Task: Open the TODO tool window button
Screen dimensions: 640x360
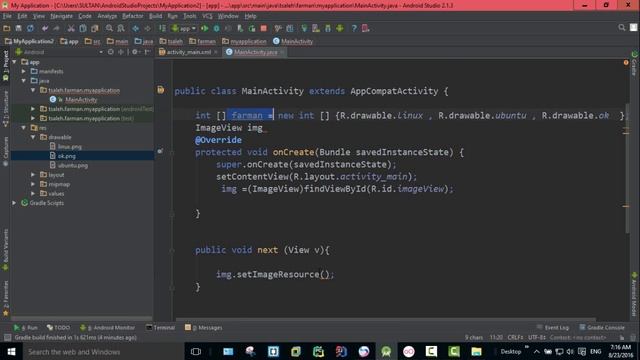Action: 58,327
